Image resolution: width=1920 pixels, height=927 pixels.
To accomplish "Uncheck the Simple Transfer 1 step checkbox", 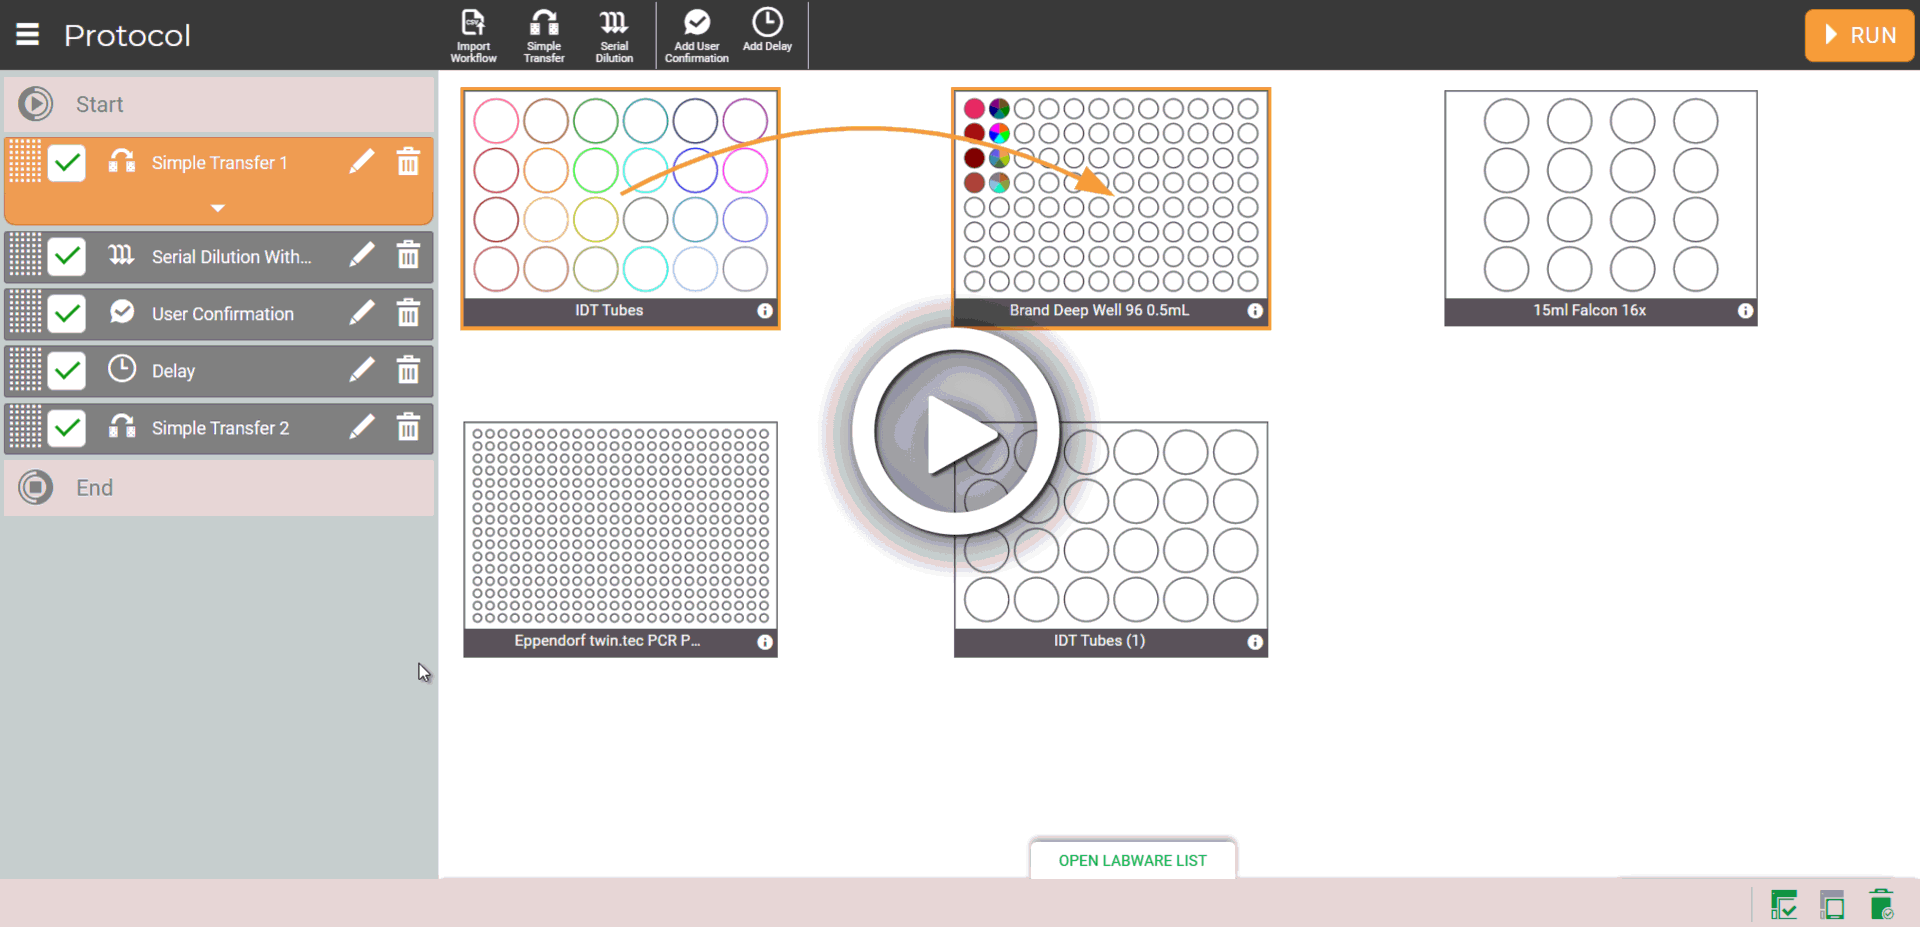I will (x=67, y=163).
